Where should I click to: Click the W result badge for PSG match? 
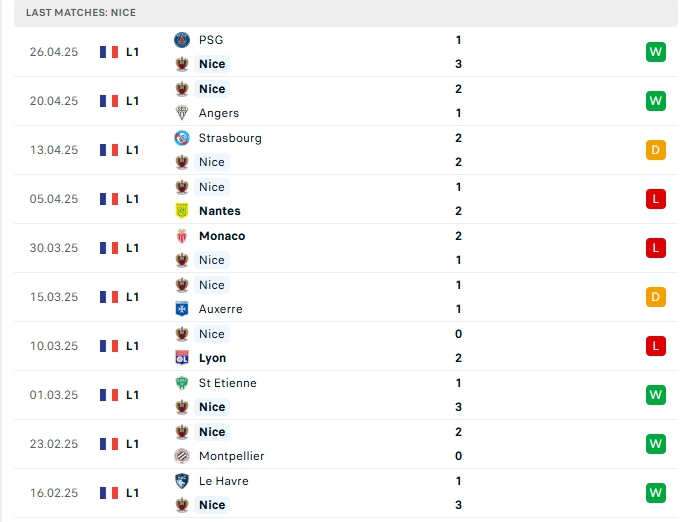(655, 52)
